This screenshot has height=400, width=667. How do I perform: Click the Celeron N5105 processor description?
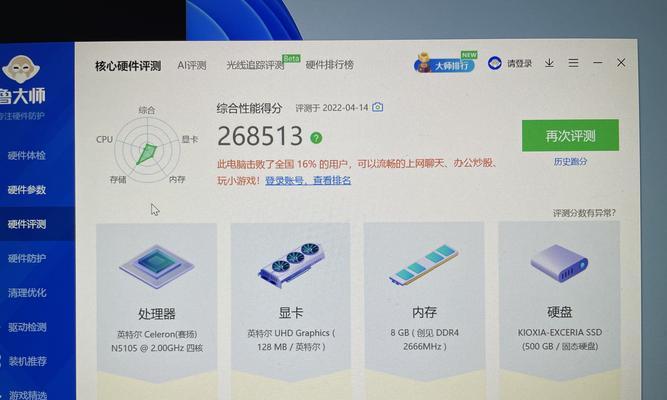tap(157, 341)
